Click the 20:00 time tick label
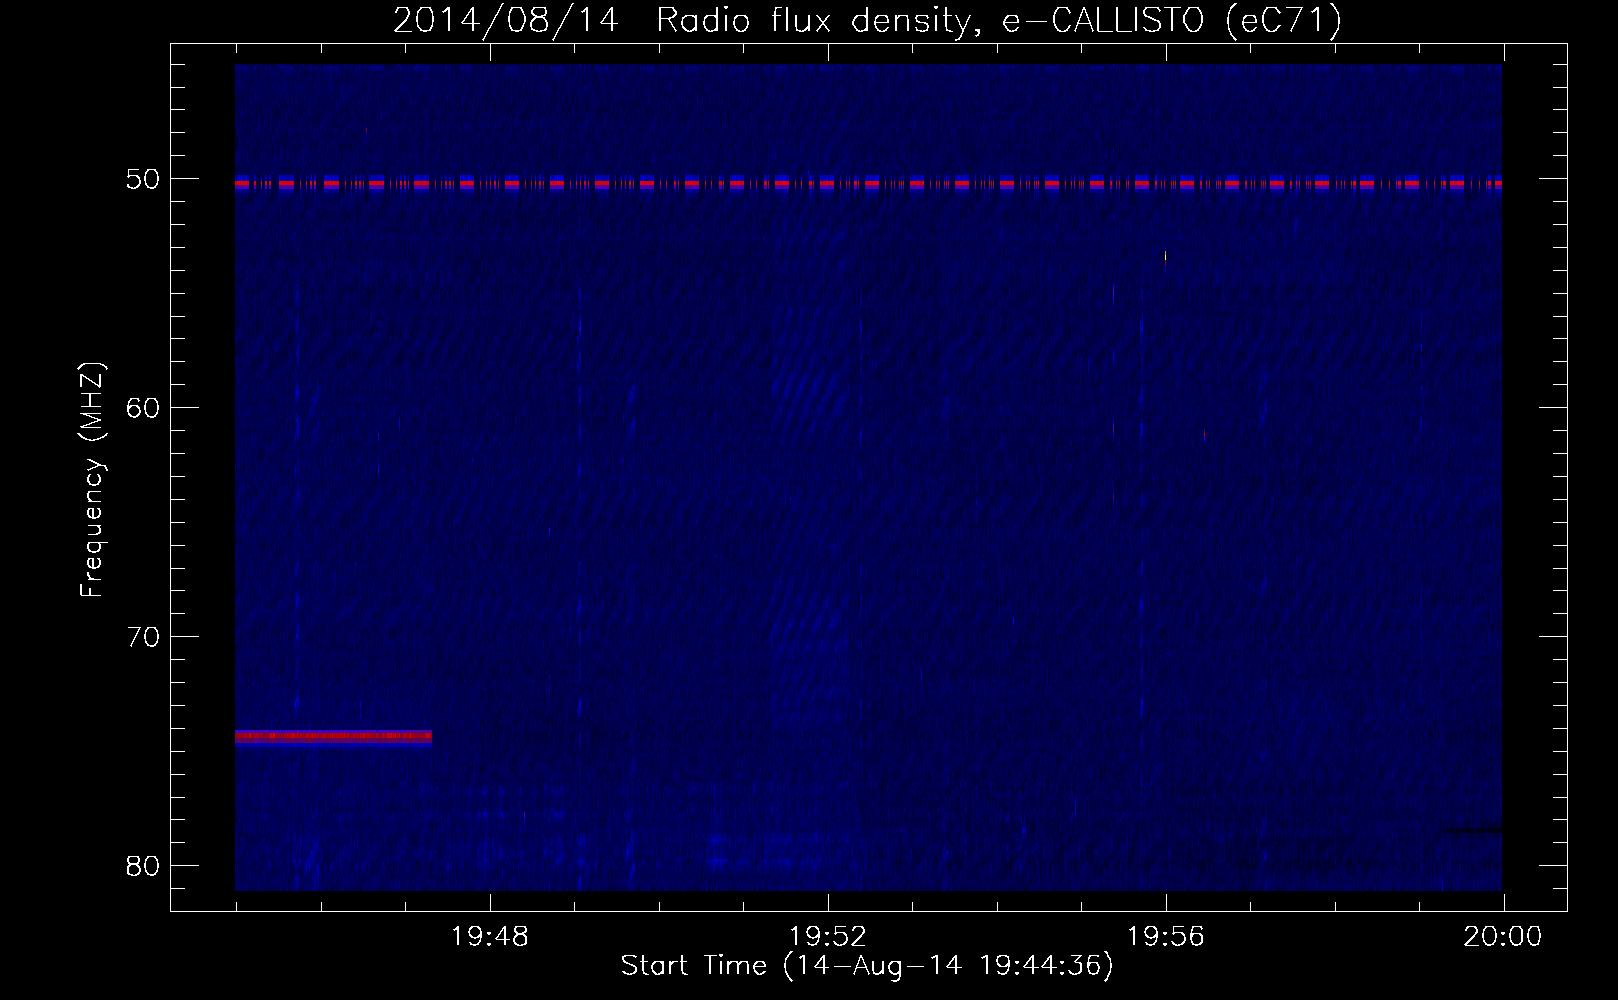The image size is (1618, 1000). pyautogui.click(x=1503, y=937)
